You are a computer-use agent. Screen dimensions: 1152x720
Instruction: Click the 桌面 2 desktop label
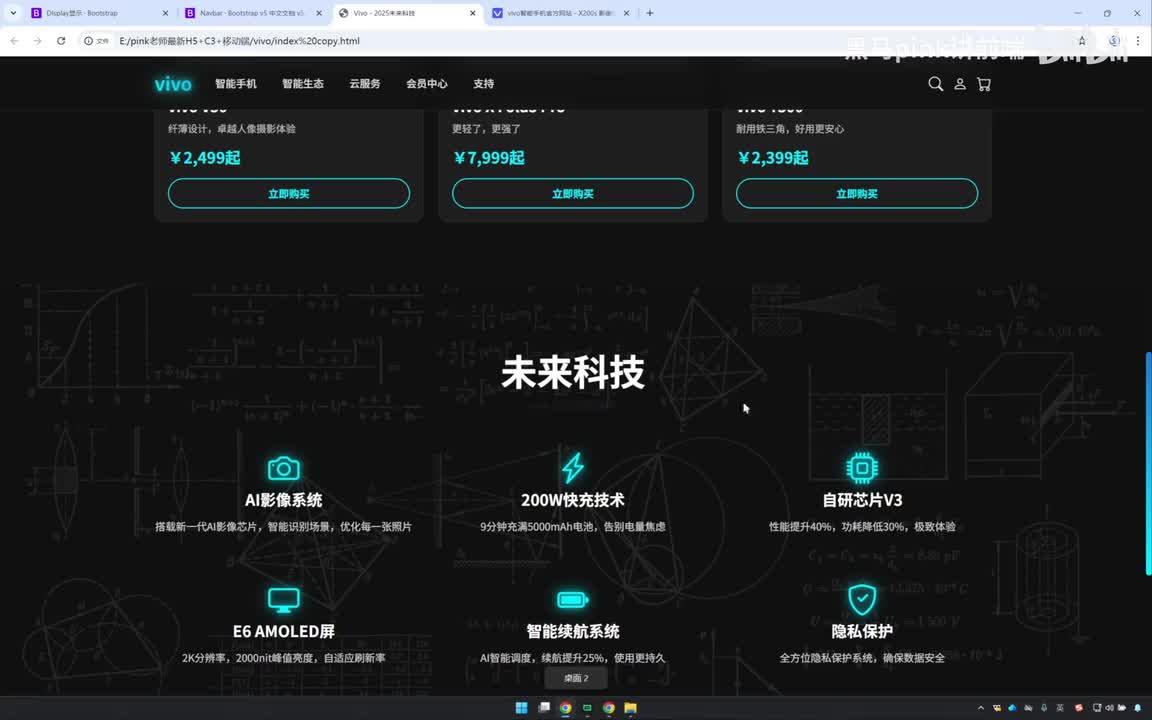[576, 678]
